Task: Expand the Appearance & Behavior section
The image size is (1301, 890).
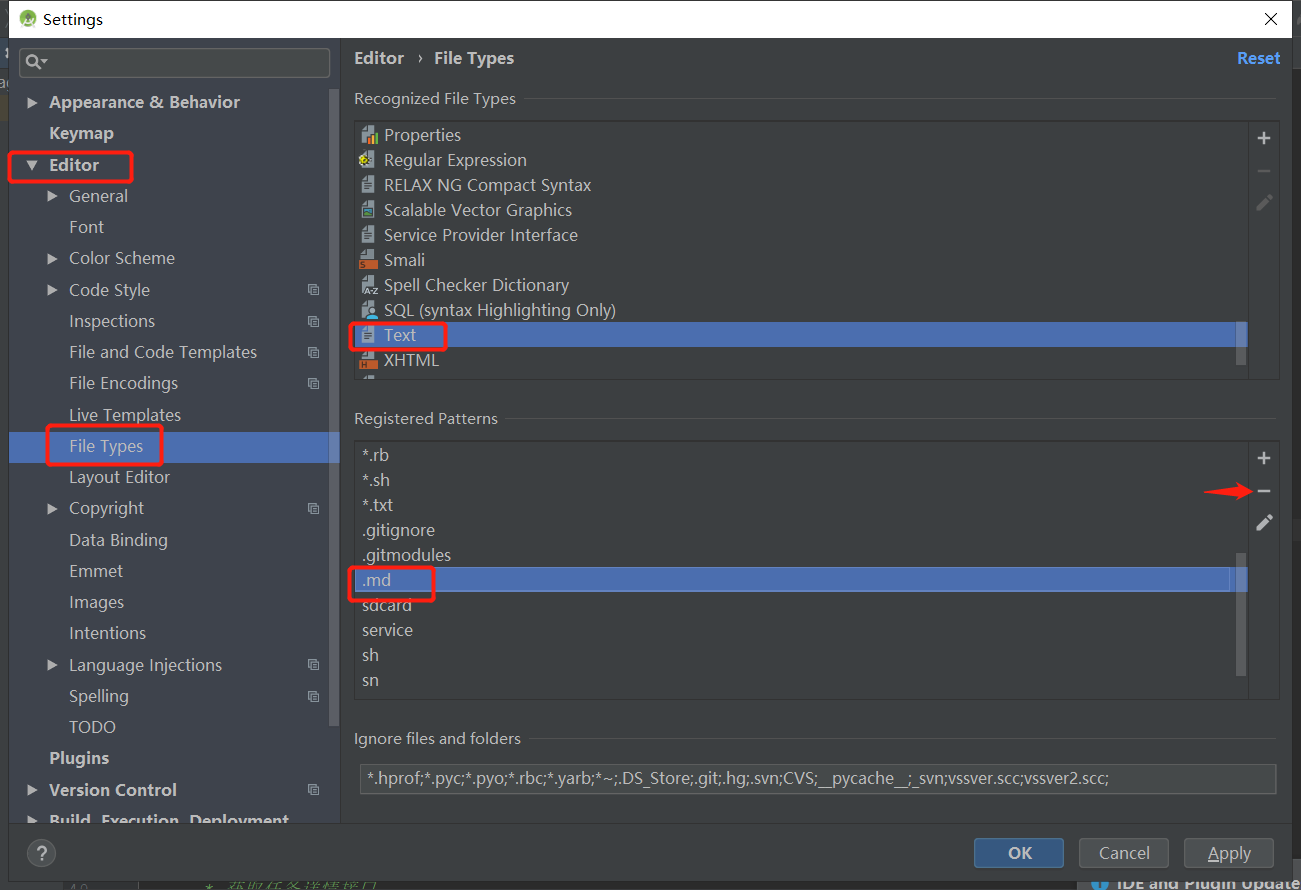Action: click(32, 101)
